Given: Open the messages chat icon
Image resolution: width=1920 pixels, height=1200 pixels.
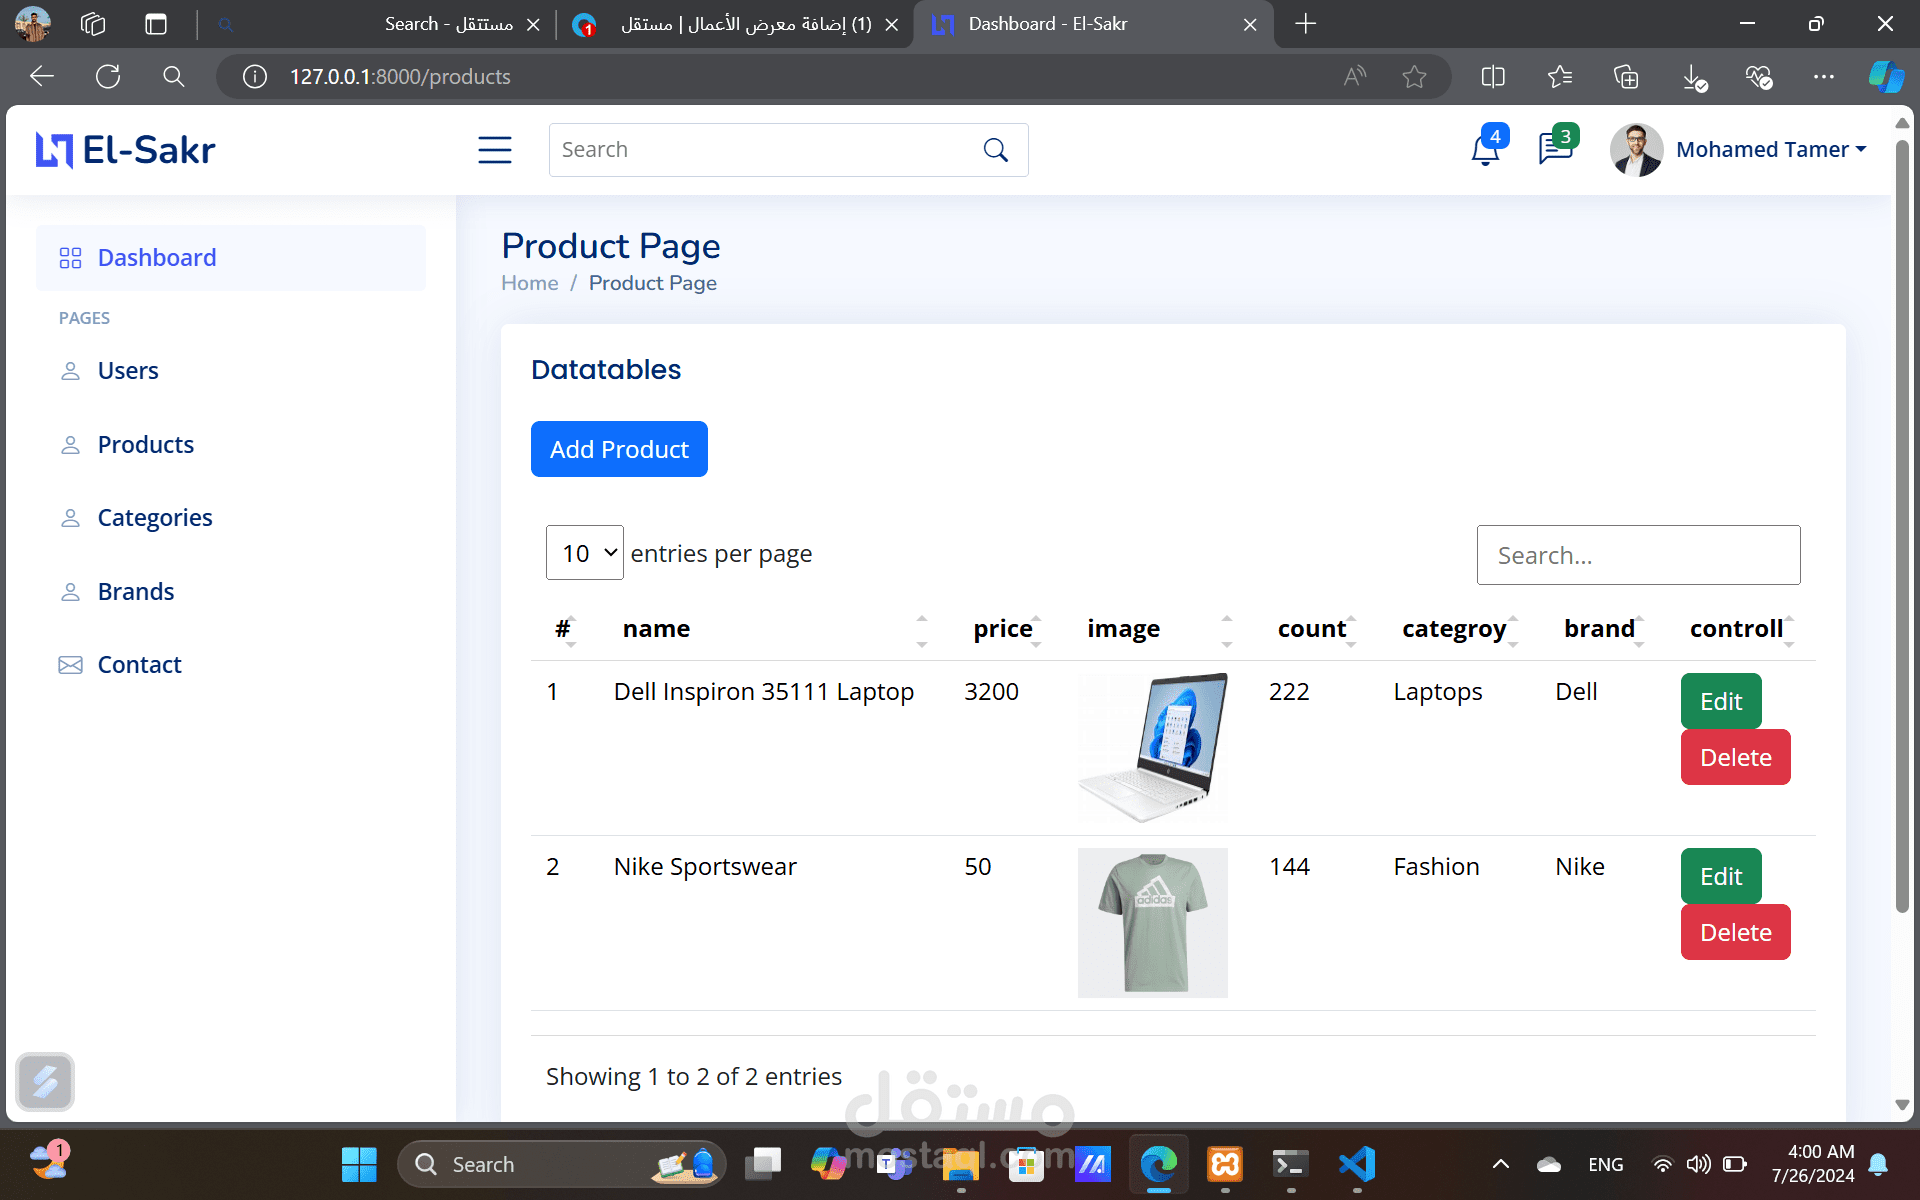Looking at the screenshot, I should coord(1555,150).
